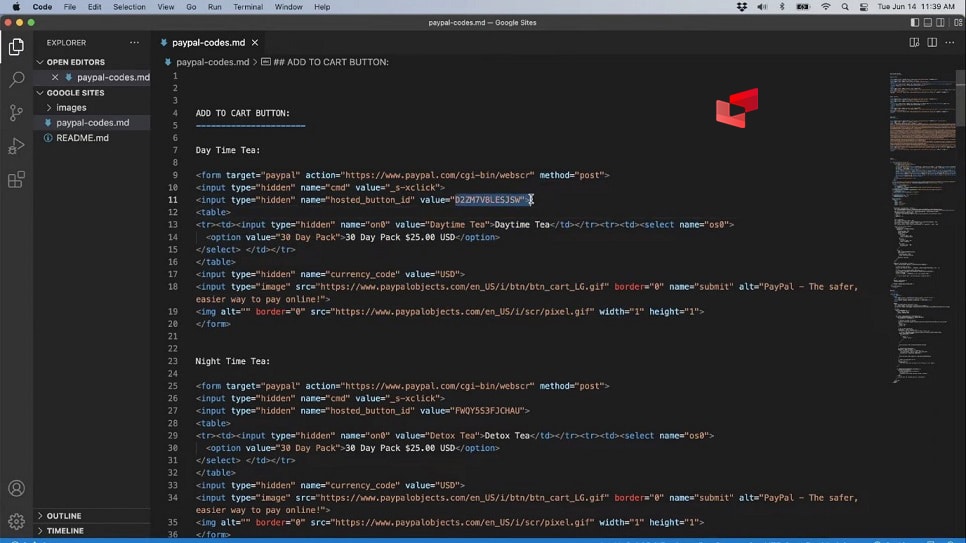Toggle the bottom panel visibility
This screenshot has width=966, height=543.
pos(927,22)
